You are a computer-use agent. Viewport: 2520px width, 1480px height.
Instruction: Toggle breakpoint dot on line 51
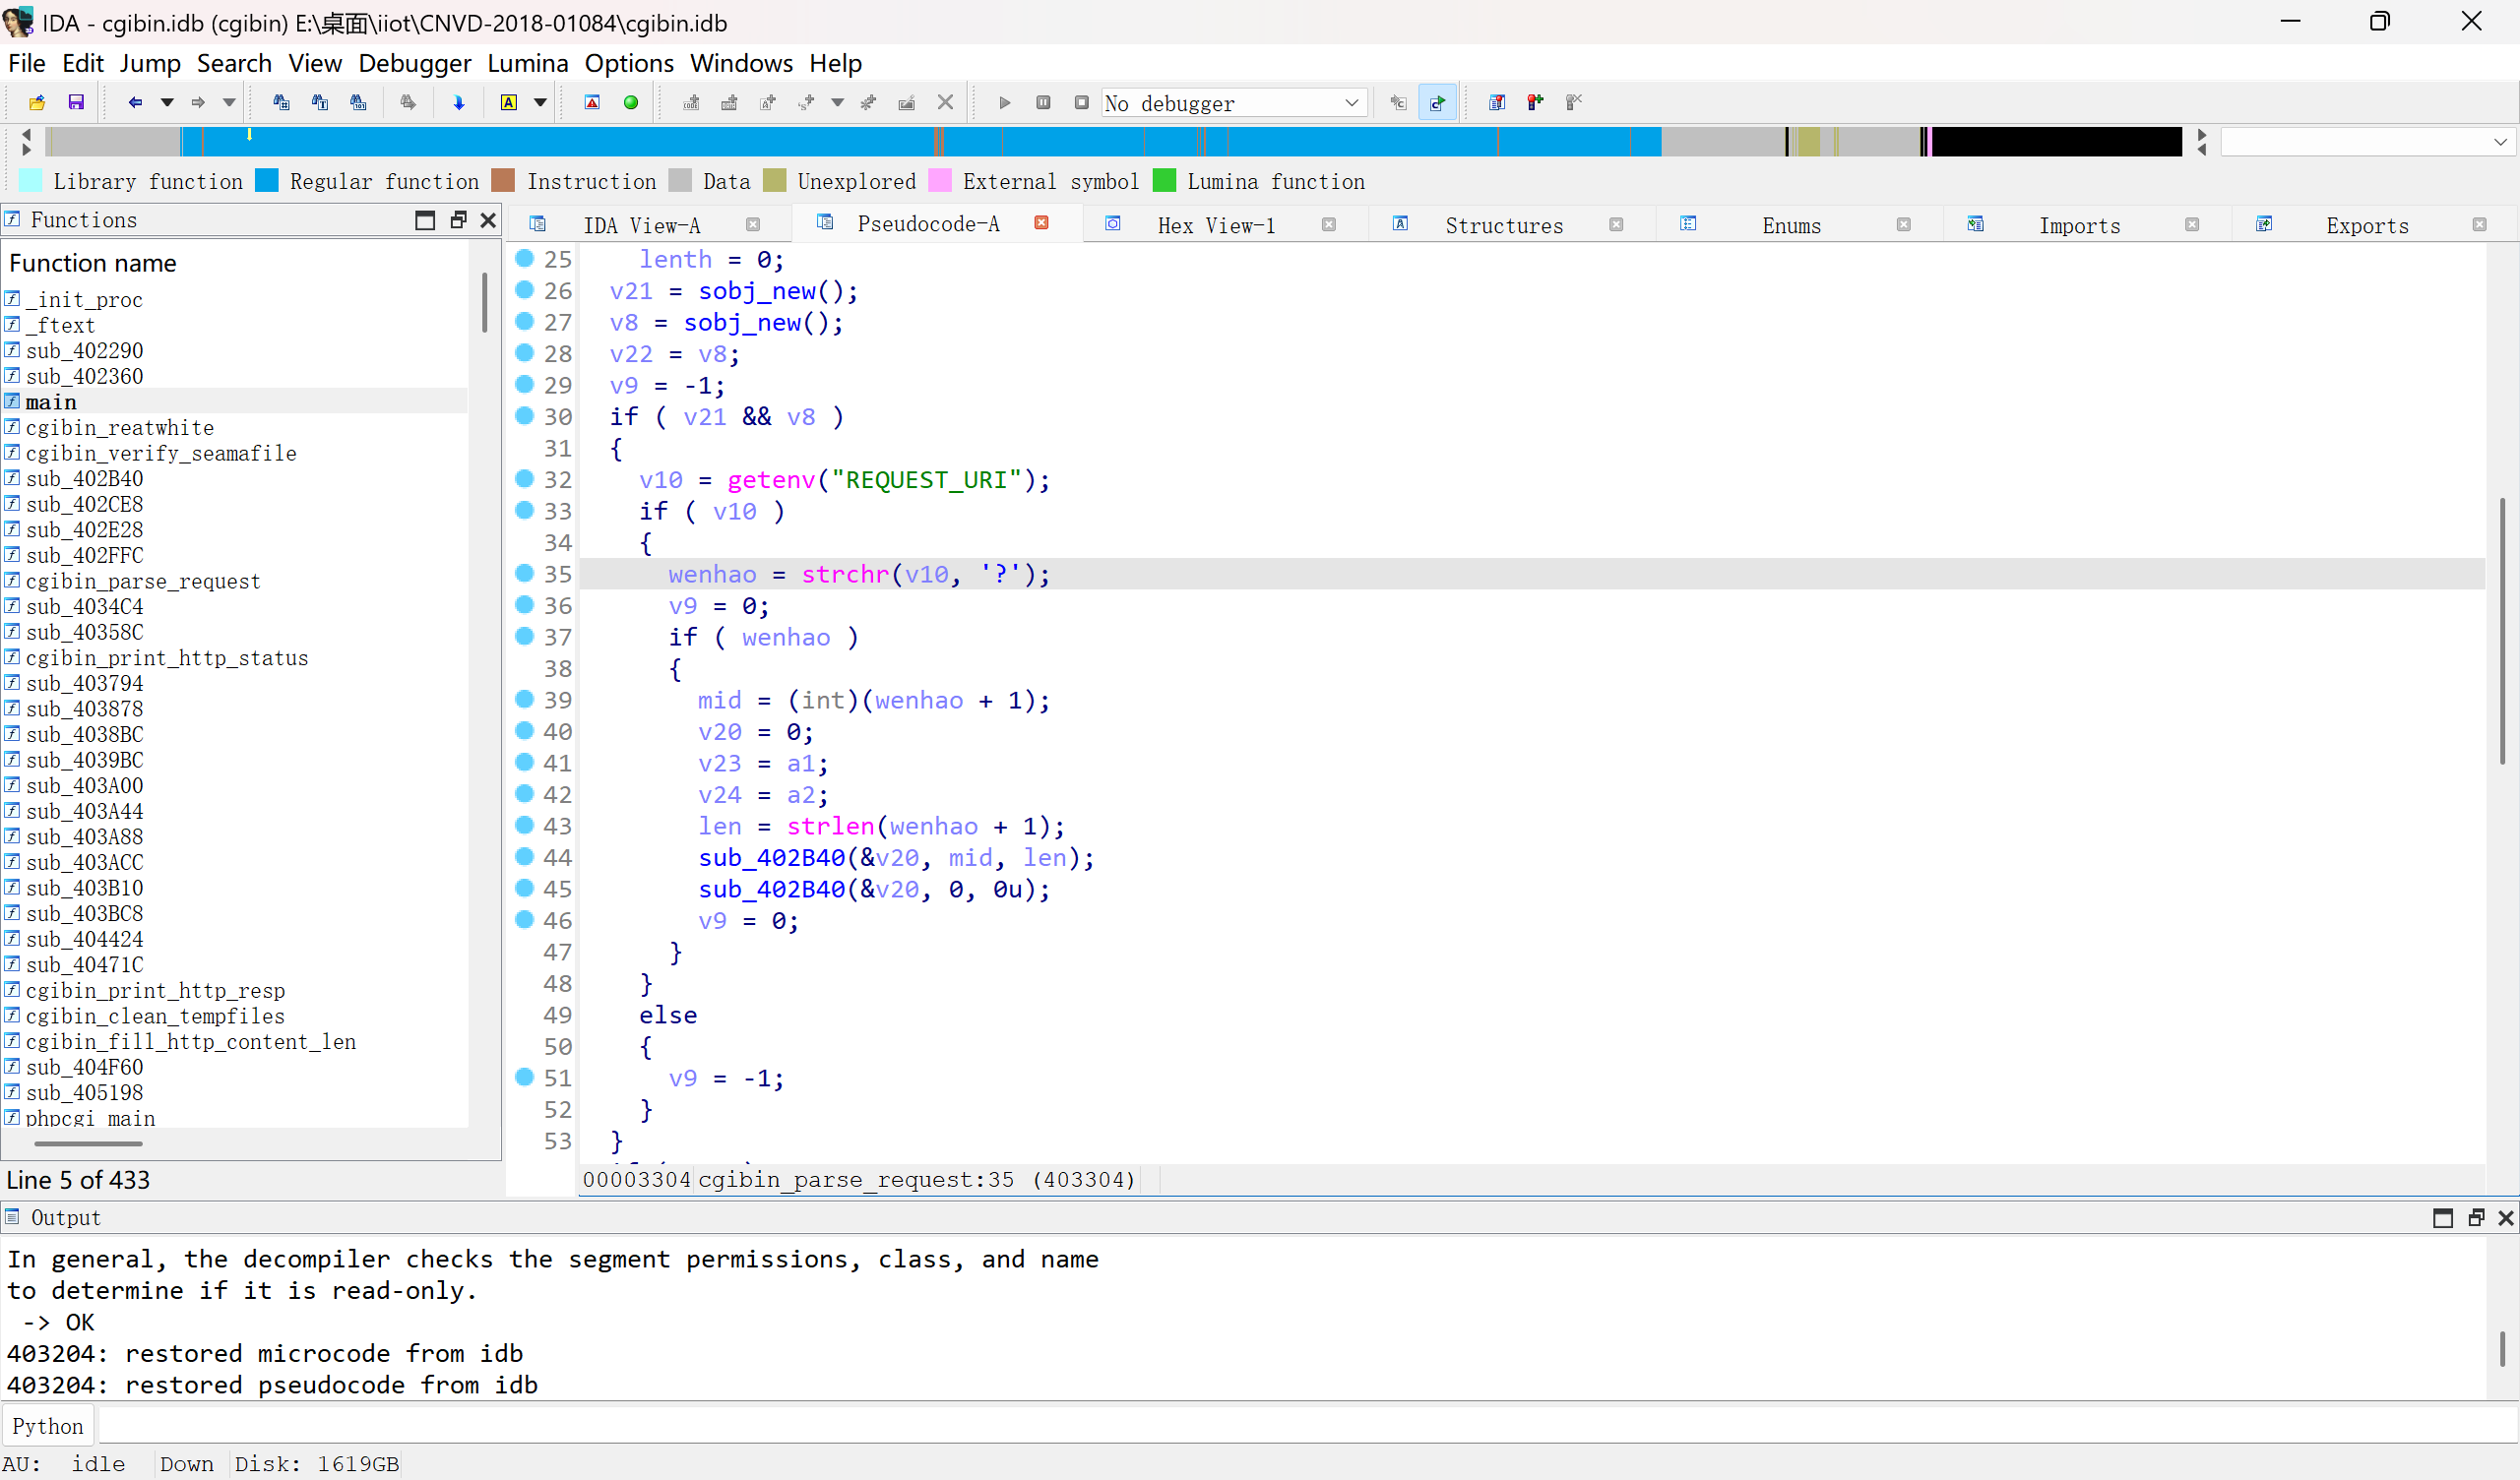click(524, 1077)
